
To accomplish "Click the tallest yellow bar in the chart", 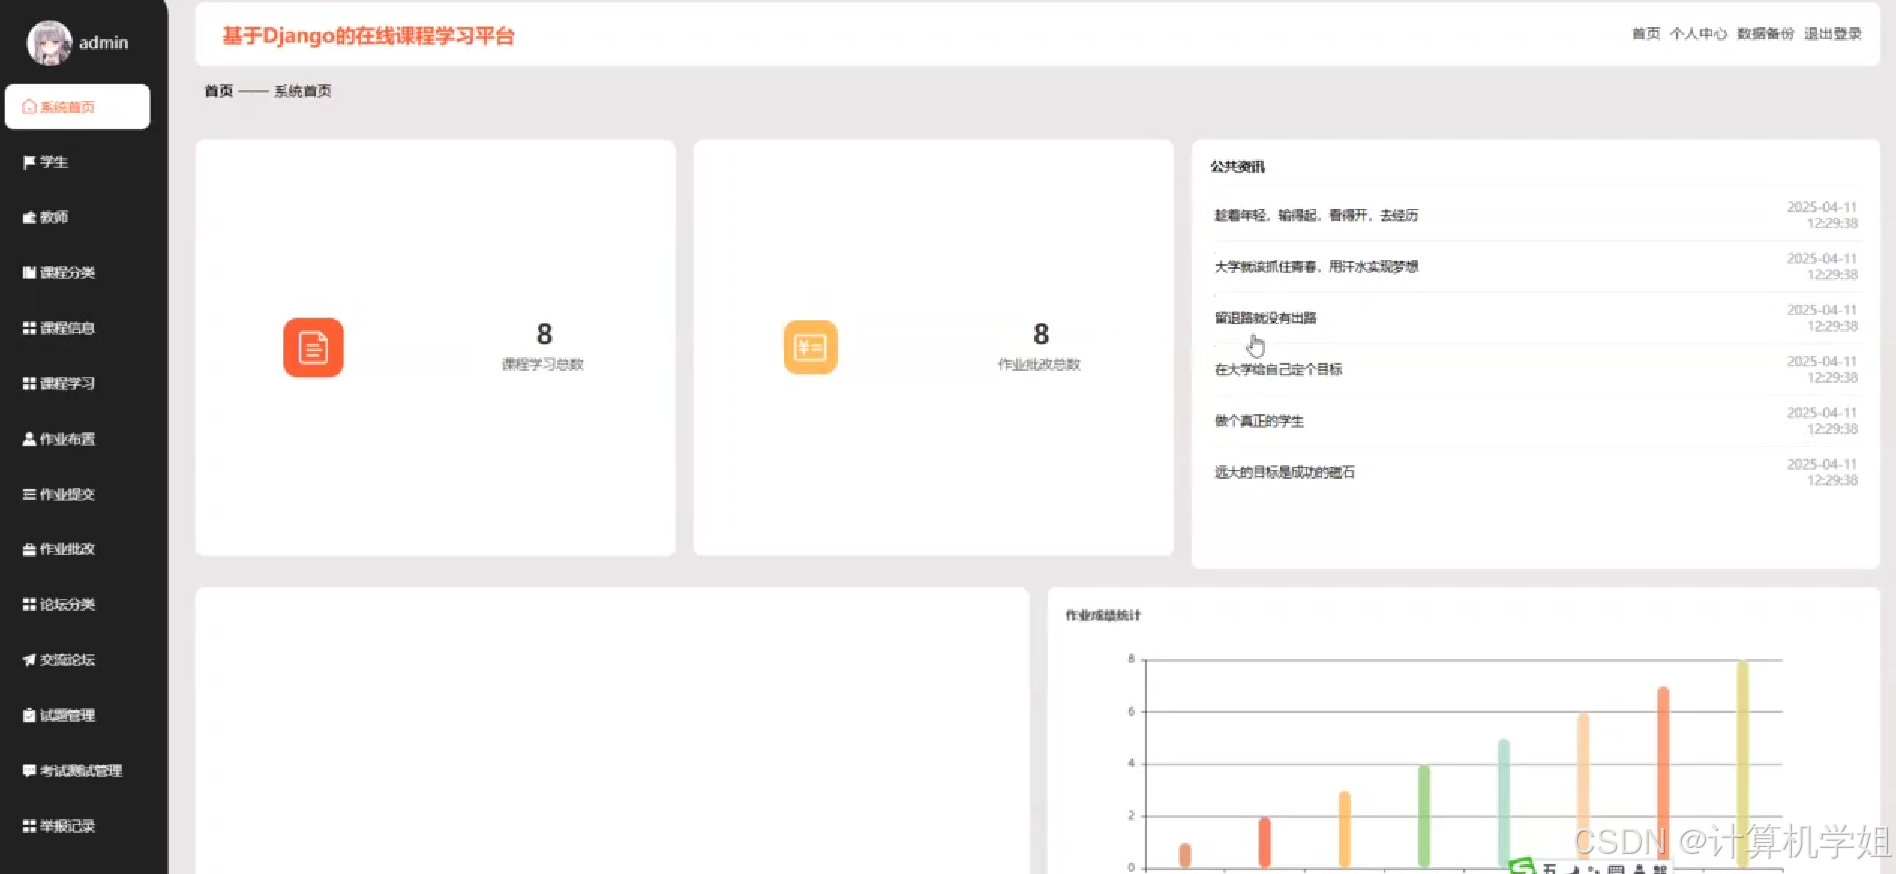I will 1742,764.
